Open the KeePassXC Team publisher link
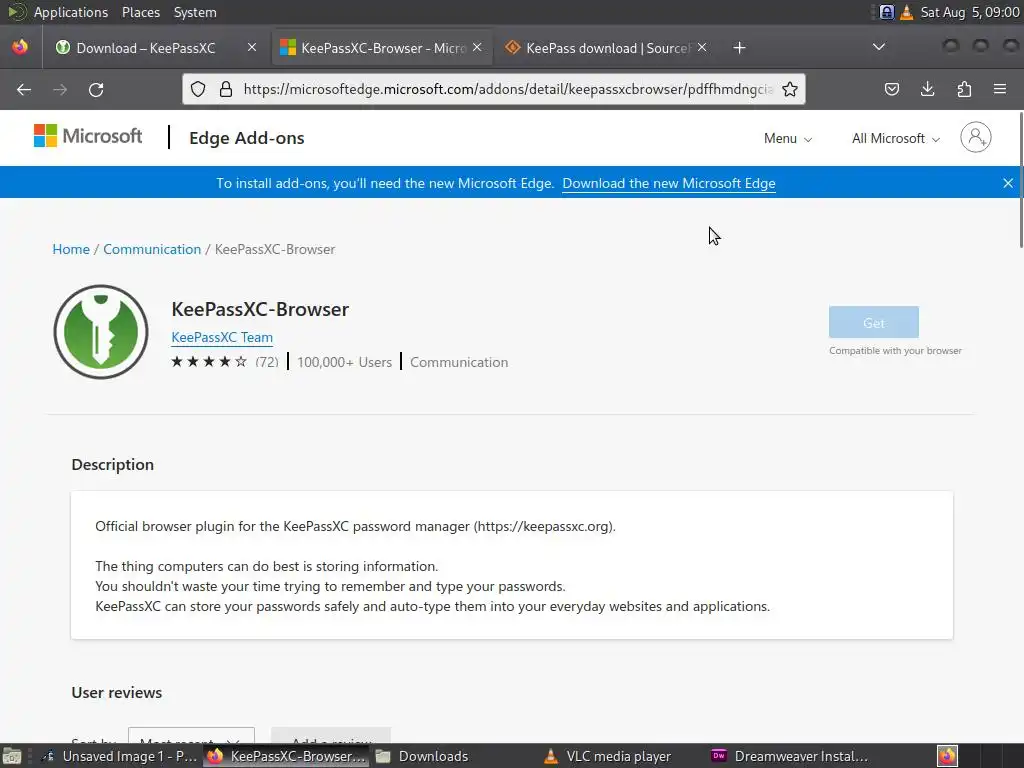The width and height of the screenshot is (1024, 768). (222, 338)
